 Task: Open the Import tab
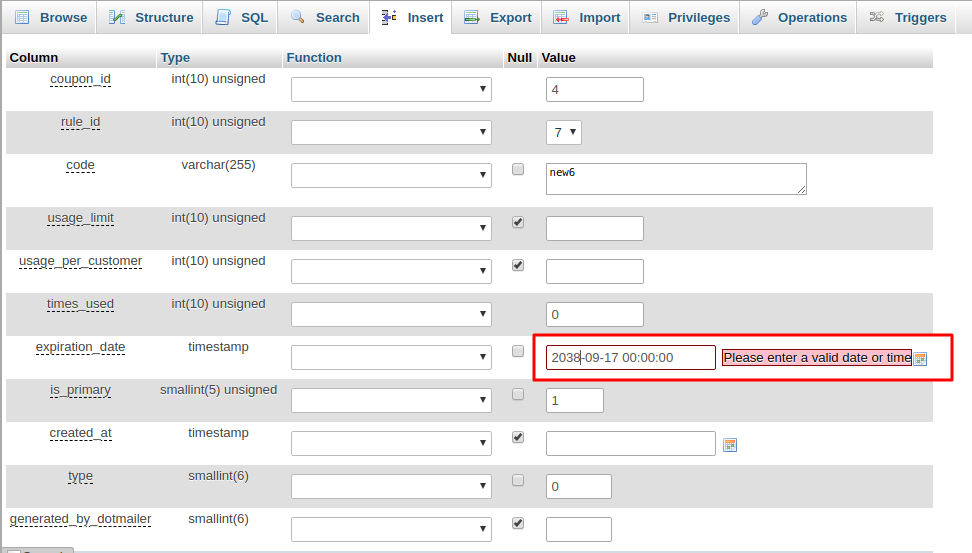(x=586, y=17)
